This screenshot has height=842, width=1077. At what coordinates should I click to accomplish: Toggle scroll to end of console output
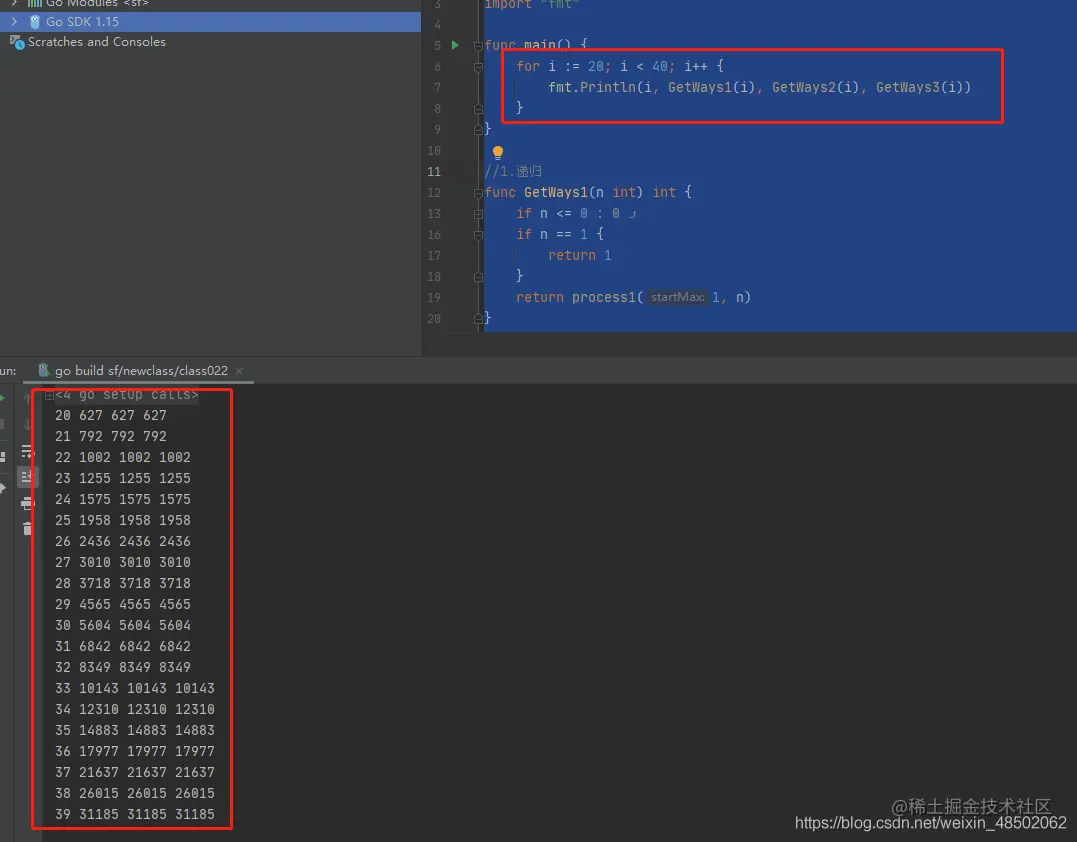[x=27, y=477]
